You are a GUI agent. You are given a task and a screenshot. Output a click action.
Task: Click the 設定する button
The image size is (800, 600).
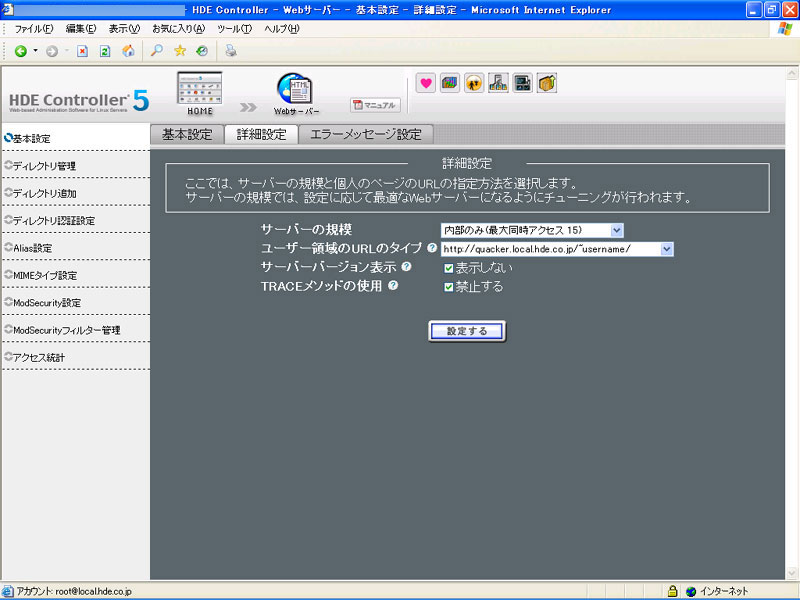[467, 331]
